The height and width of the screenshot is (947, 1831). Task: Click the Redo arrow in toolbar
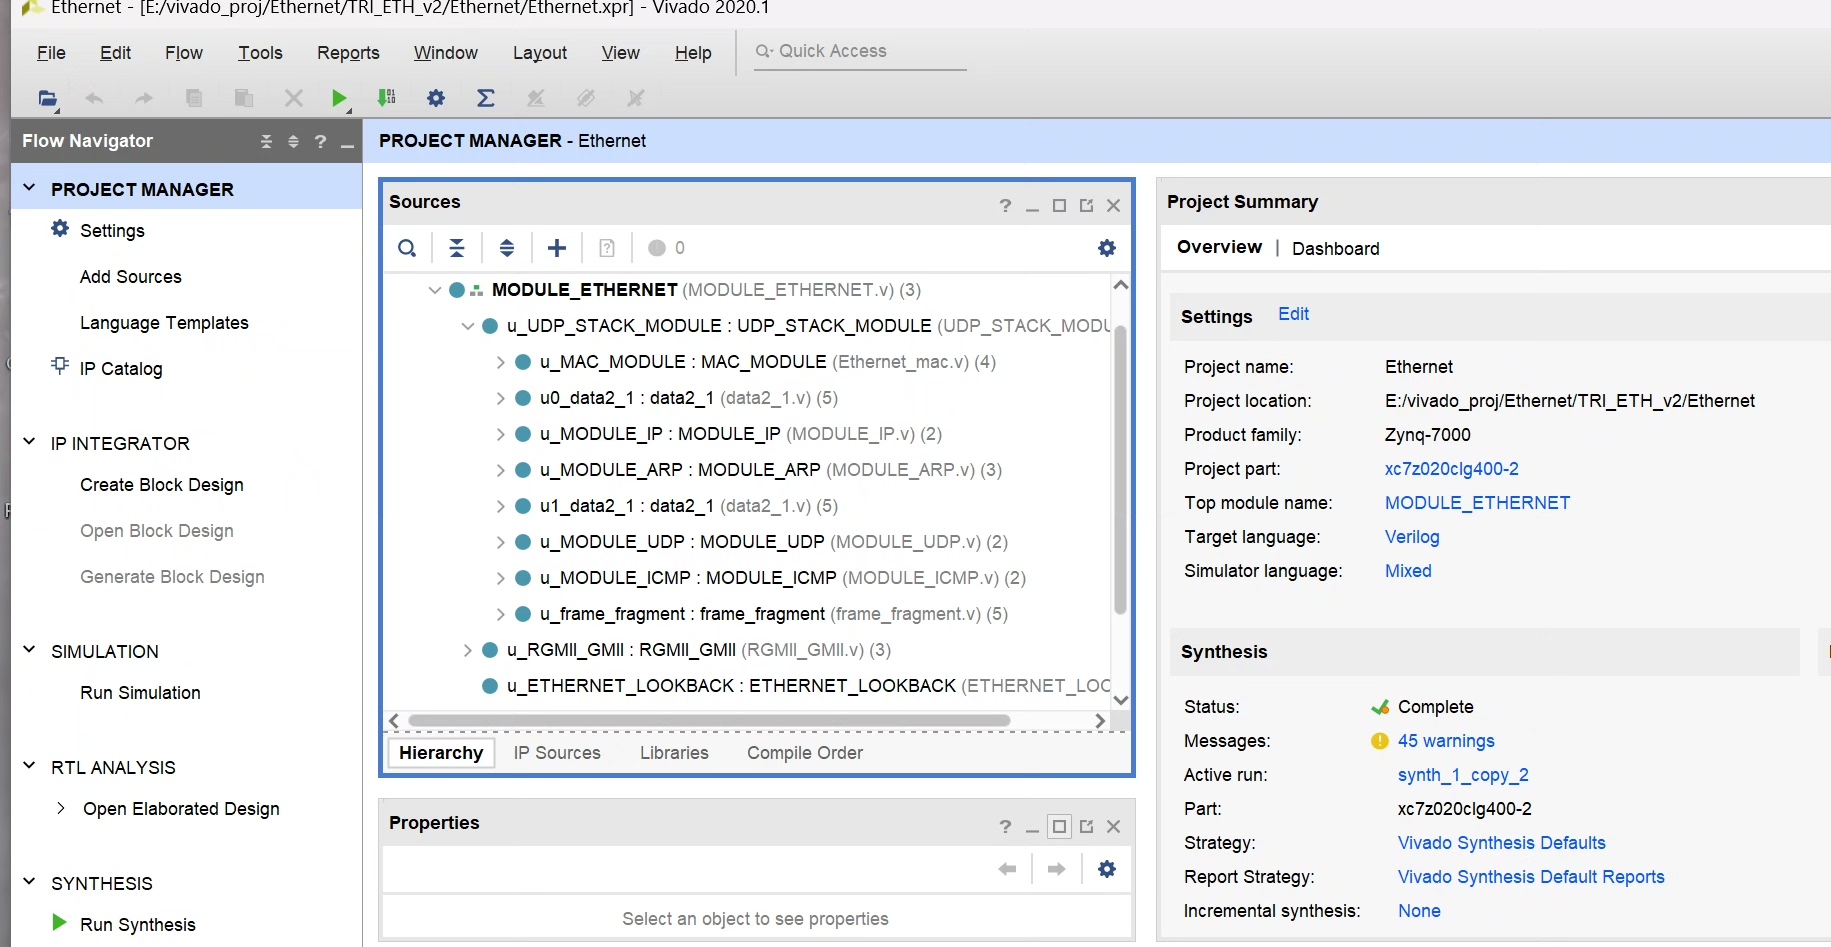[144, 98]
